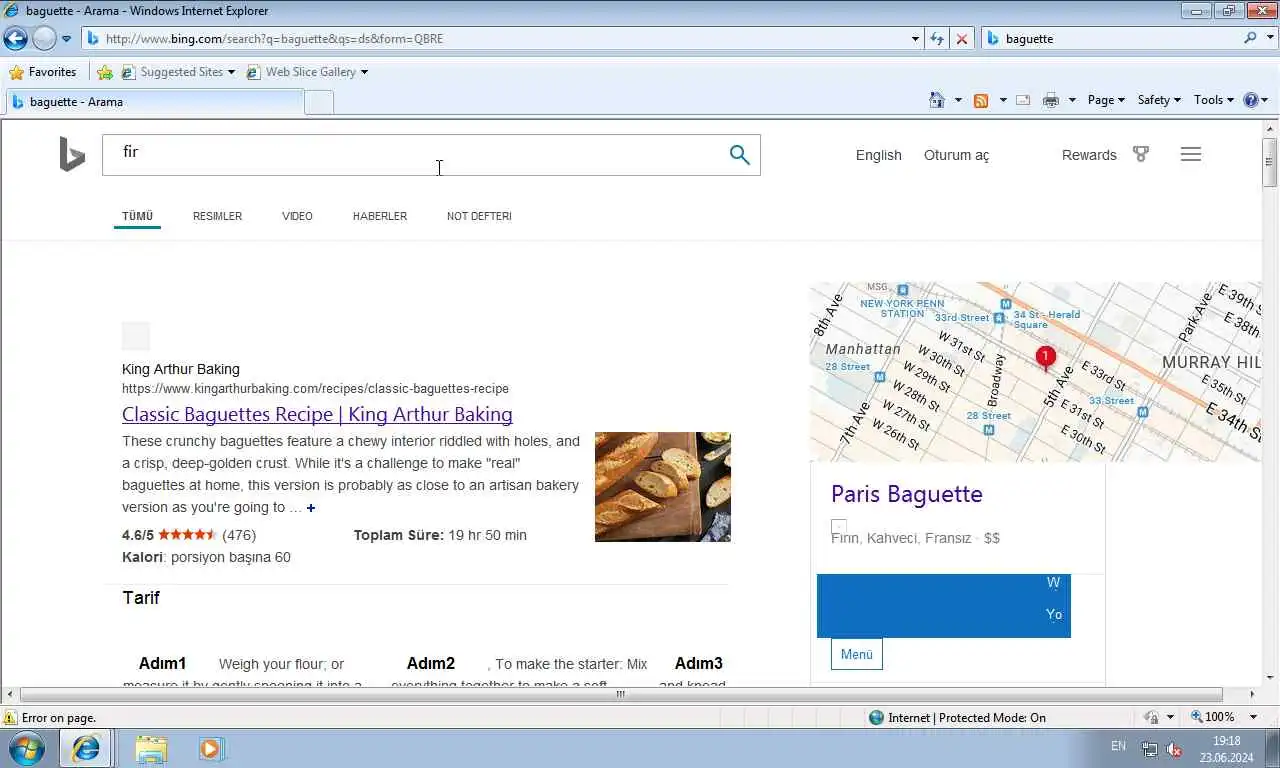Viewport: 1280px width, 768px height.
Task: Click the Manhattan map image
Action: point(1035,372)
